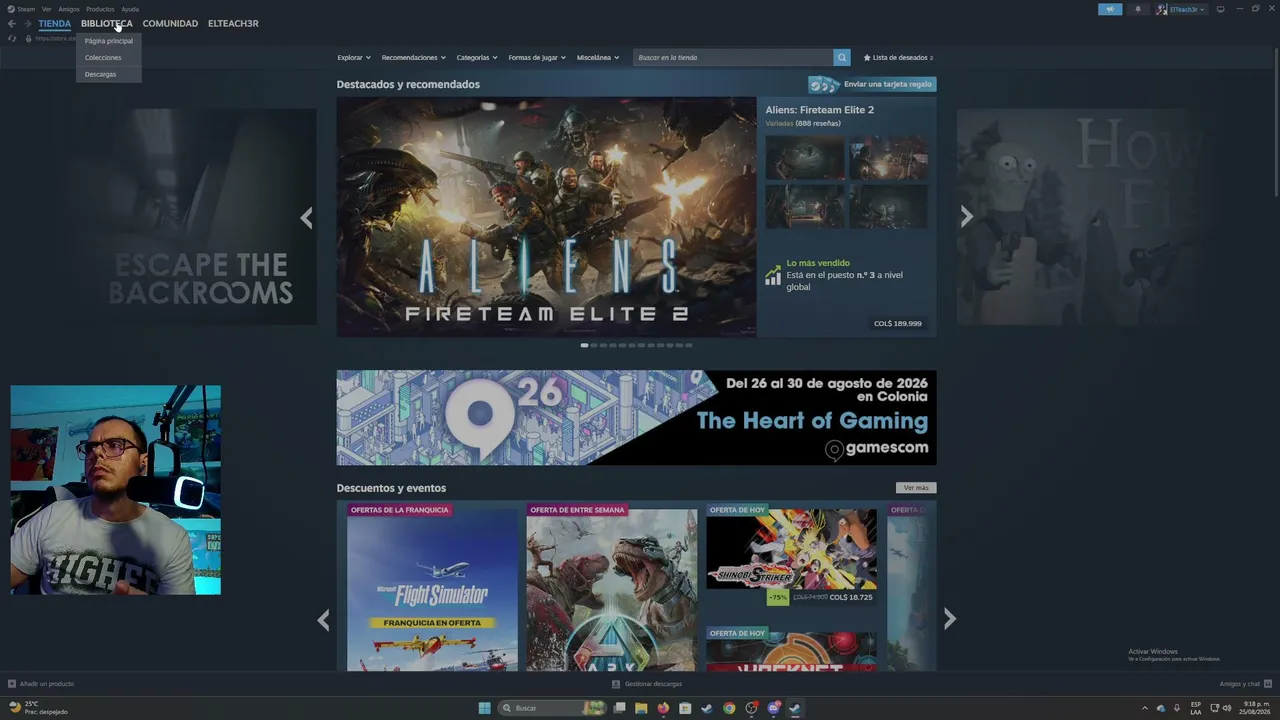Image resolution: width=1280 pixels, height=720 pixels.
Task: Click the Aliens: Fireteam Elite 2 title
Action: pos(820,110)
